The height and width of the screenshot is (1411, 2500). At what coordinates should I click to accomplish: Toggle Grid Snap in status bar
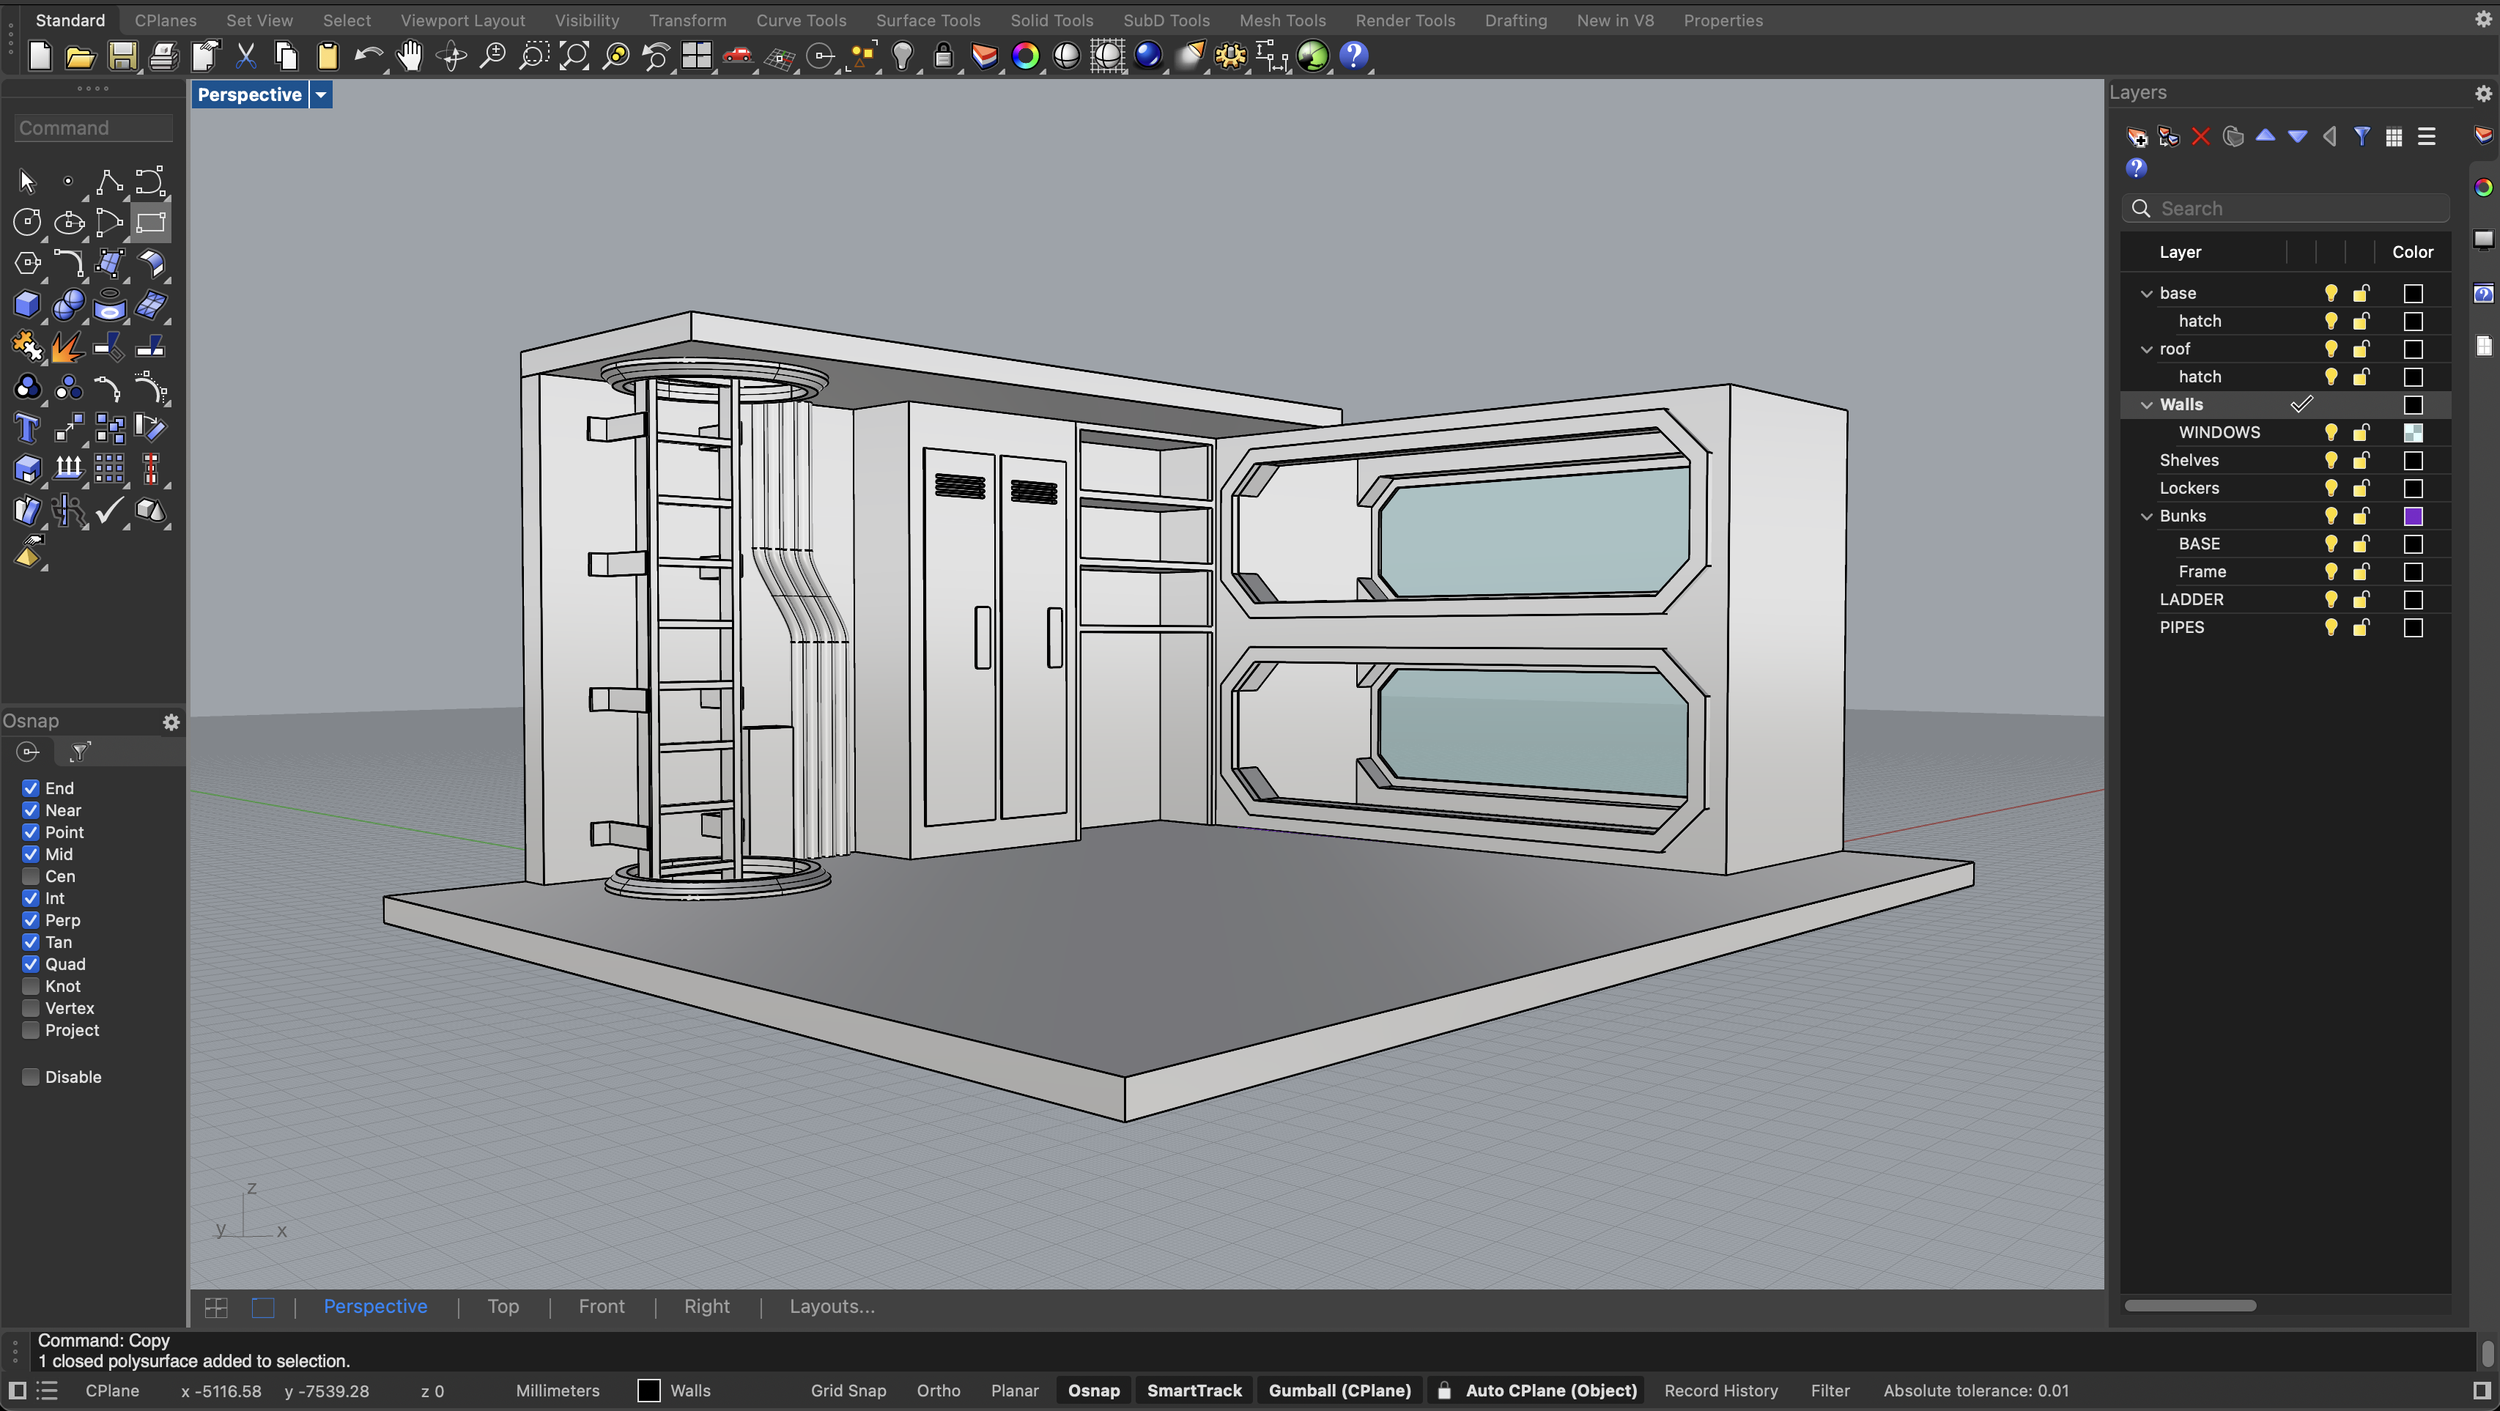point(848,1390)
